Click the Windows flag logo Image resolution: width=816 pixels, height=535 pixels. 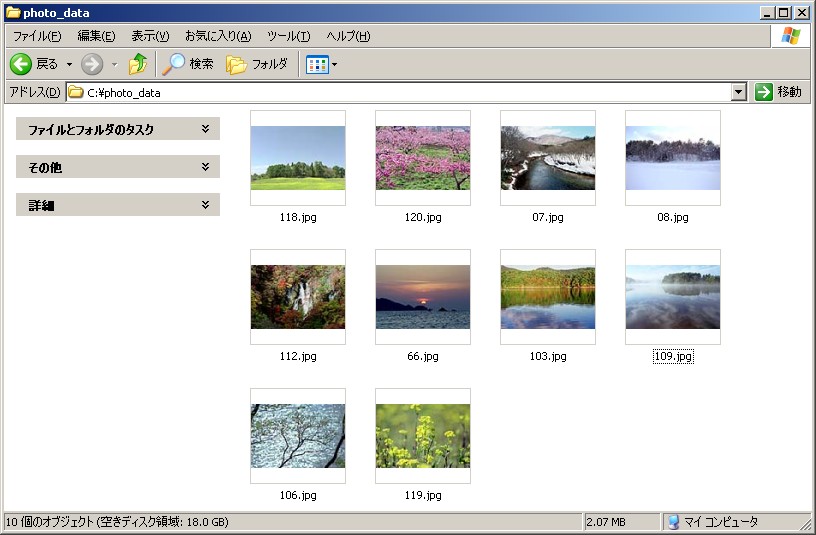(790, 36)
